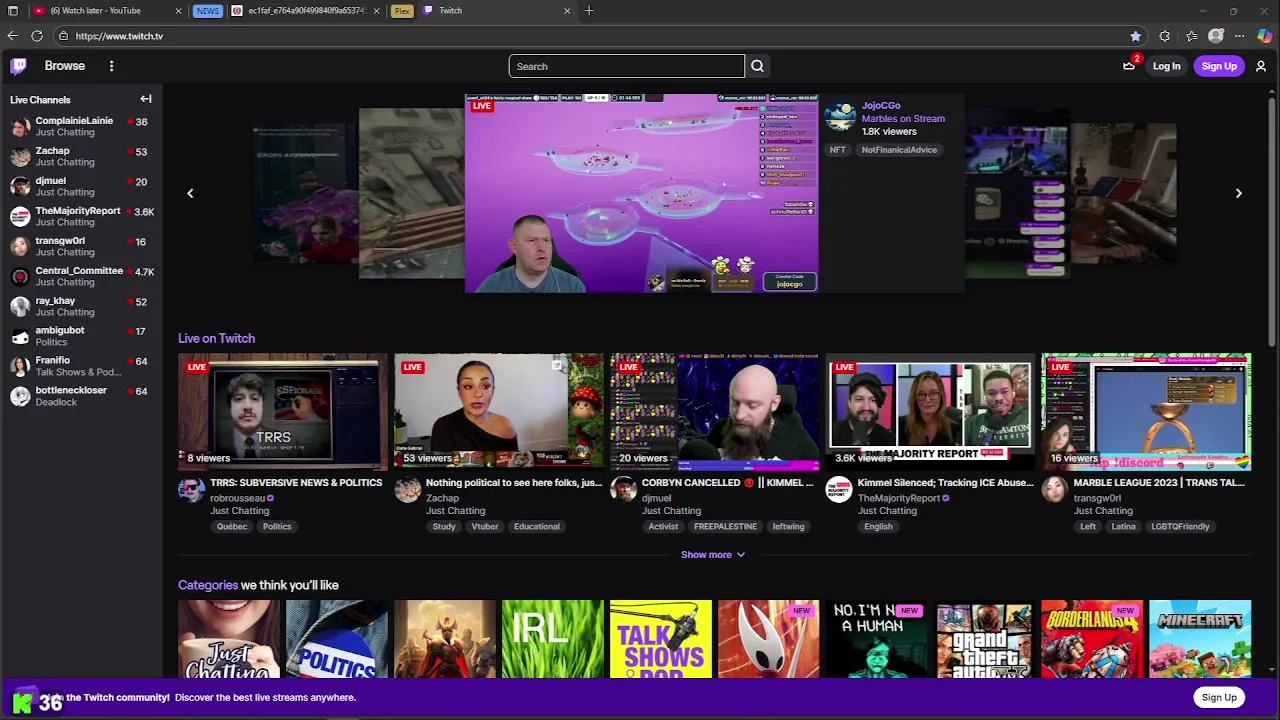1280x720 pixels.
Task: Open IRL category tile
Action: [553, 639]
